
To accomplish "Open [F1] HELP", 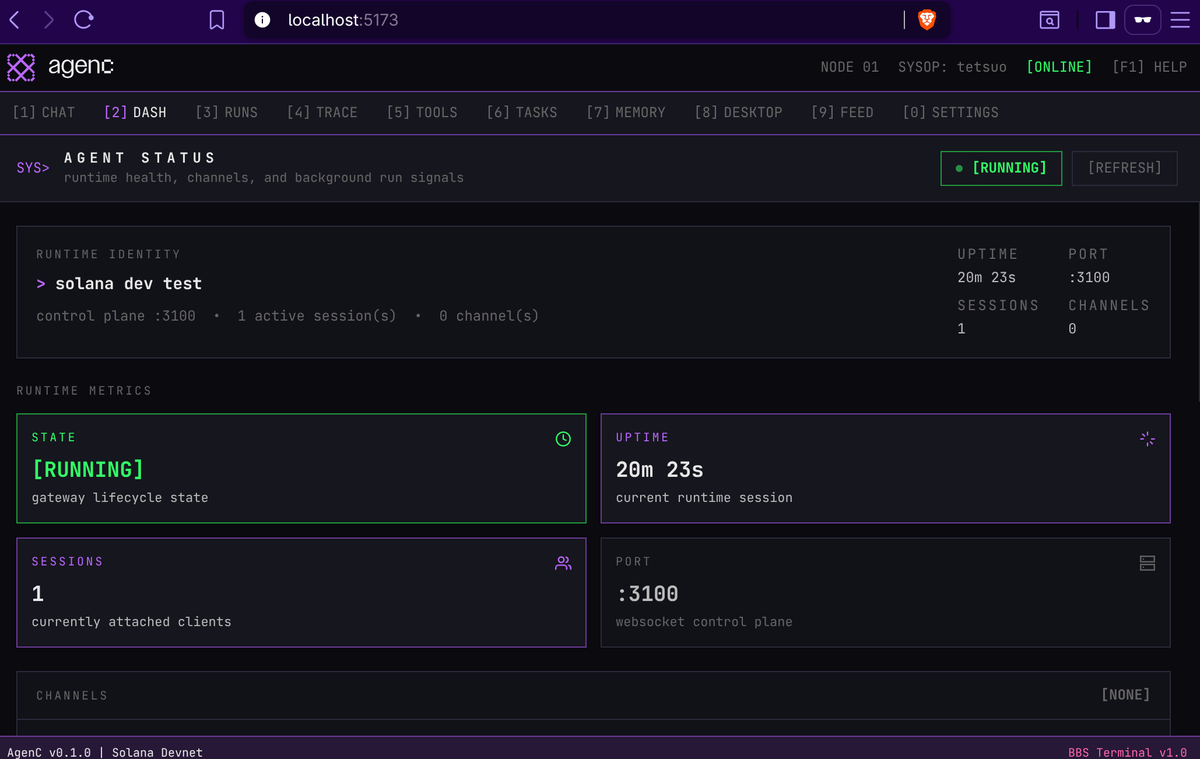I will pyautogui.click(x=1149, y=67).
